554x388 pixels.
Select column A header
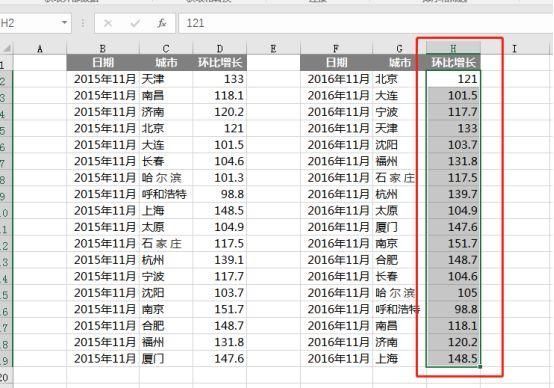click(40, 48)
